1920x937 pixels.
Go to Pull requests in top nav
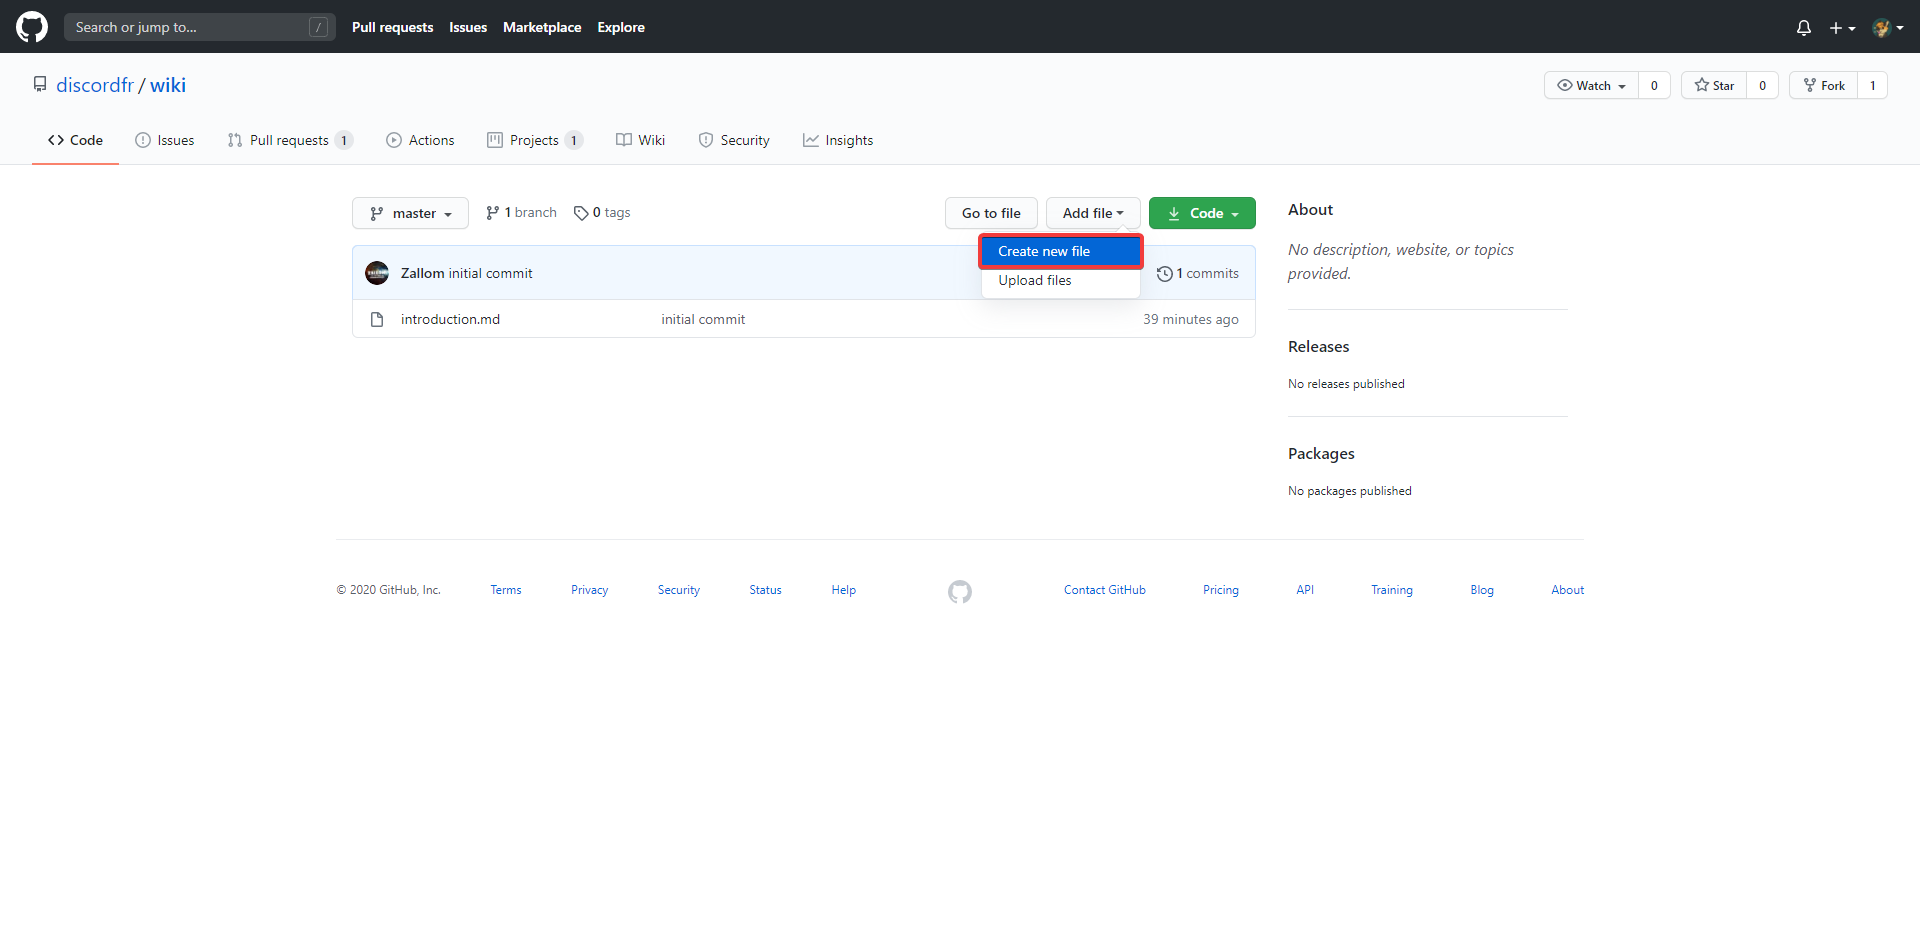pos(392,27)
